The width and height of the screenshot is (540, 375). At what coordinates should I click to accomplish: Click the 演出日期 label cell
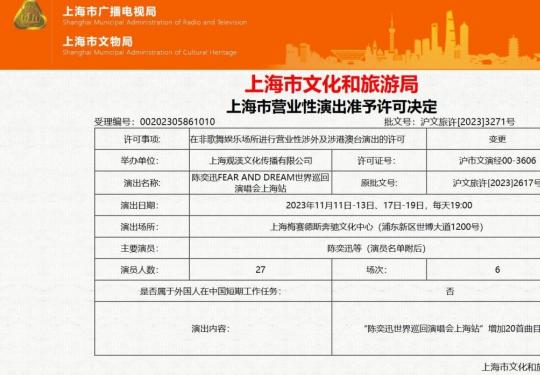click(142, 205)
